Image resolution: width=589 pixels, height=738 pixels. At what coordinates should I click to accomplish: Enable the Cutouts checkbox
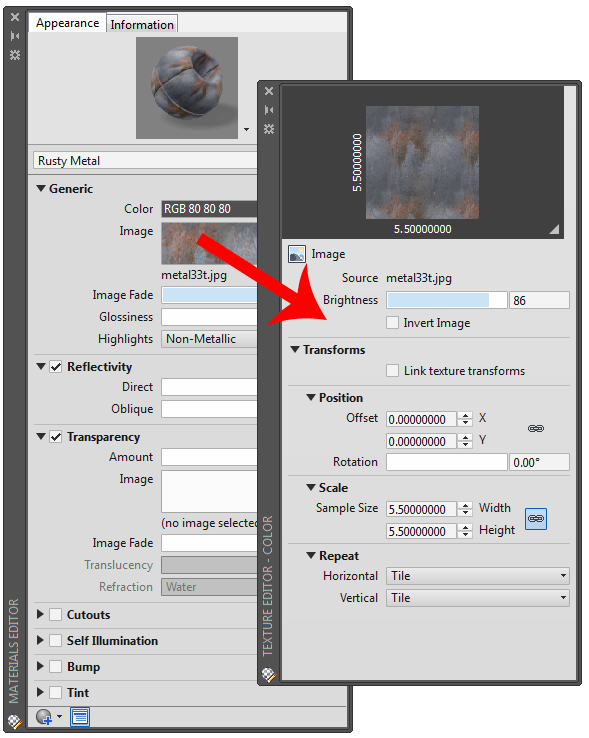tap(56, 615)
